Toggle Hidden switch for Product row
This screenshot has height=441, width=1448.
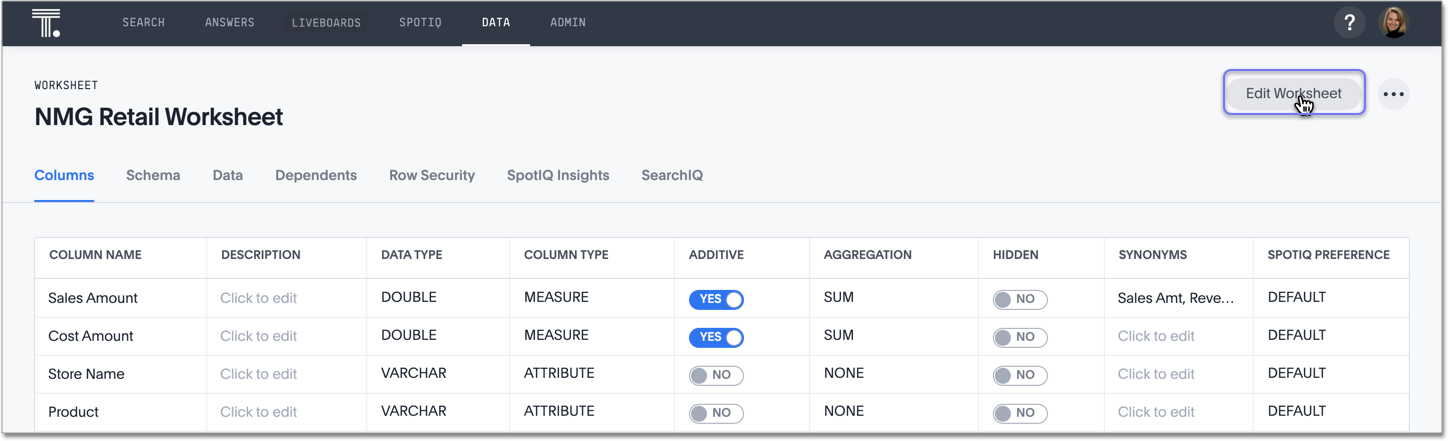(x=1019, y=413)
